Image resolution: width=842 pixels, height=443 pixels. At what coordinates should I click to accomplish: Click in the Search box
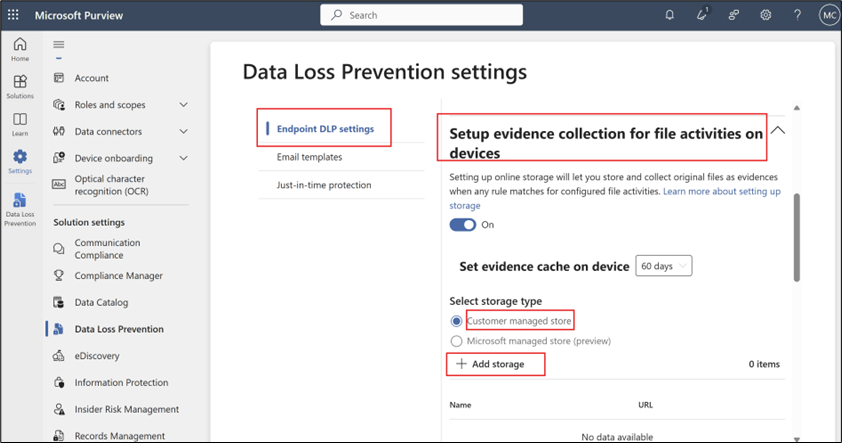[x=422, y=15]
